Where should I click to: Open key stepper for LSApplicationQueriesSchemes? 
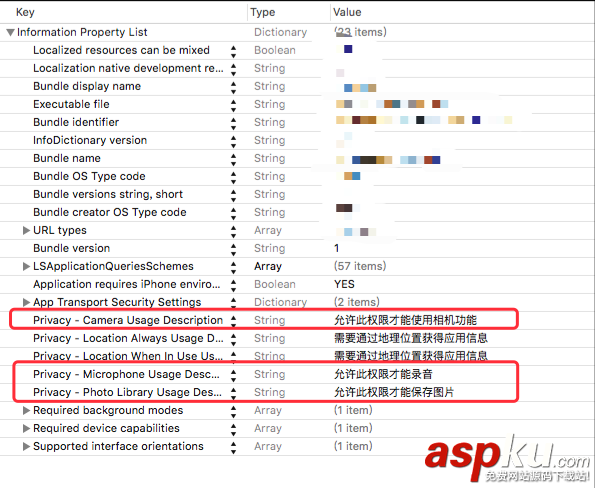click(x=233, y=267)
